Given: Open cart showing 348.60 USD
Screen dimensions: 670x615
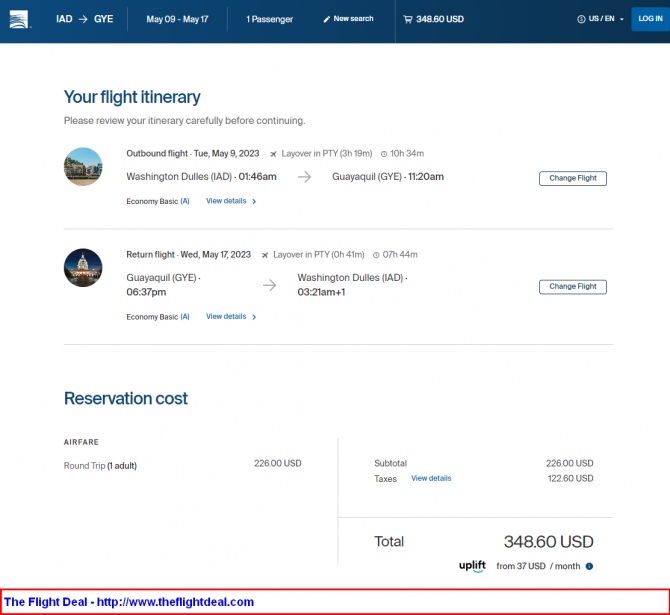Looking at the screenshot, I should (x=434, y=19).
